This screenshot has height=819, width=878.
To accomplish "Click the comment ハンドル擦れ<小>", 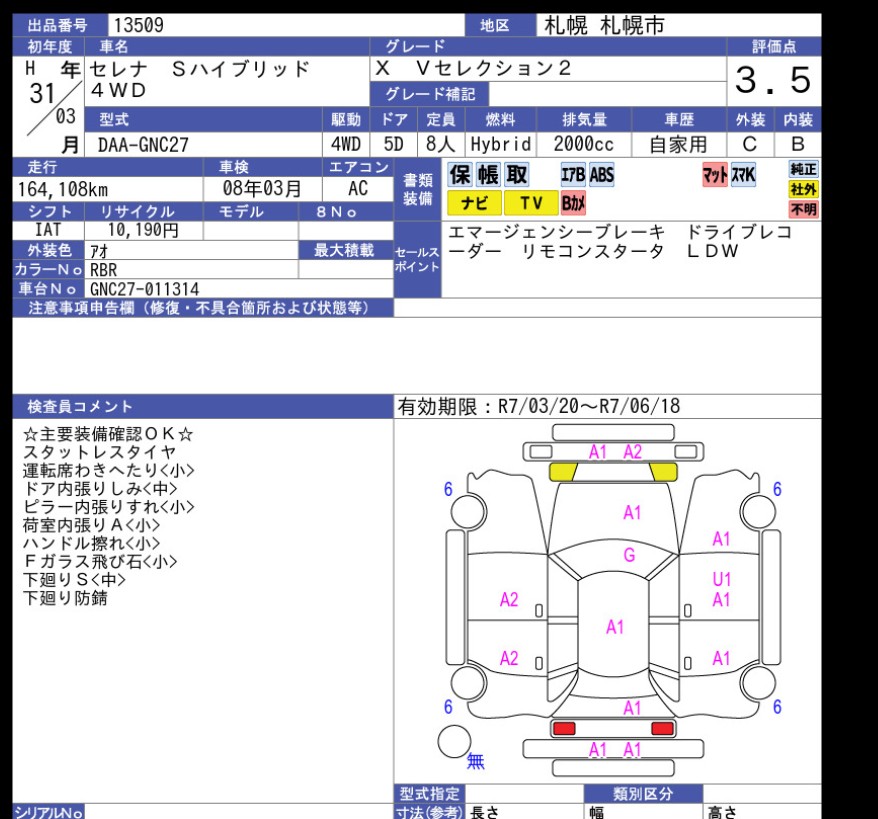I will [91, 543].
